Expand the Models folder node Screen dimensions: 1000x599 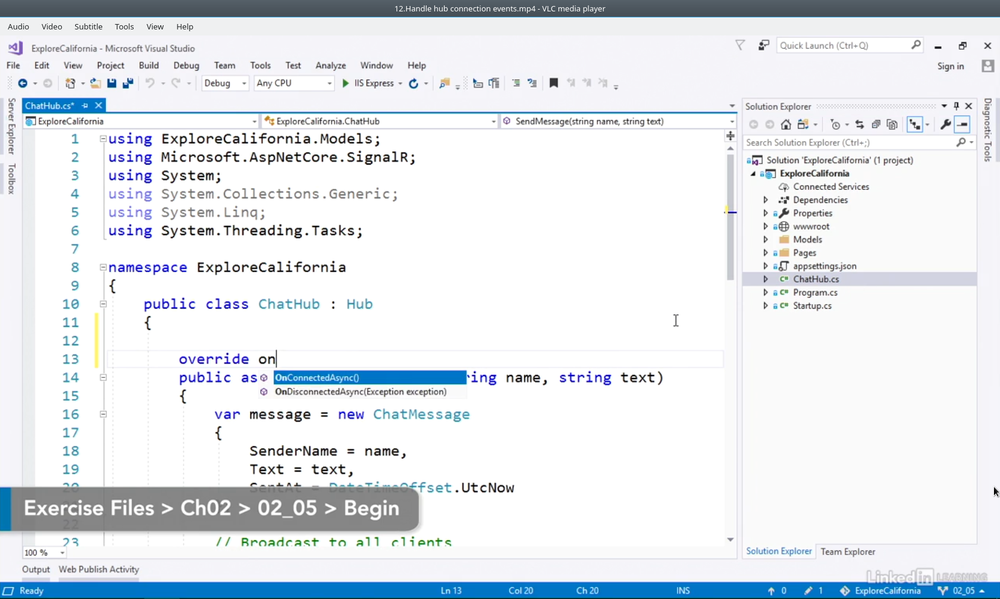766,240
